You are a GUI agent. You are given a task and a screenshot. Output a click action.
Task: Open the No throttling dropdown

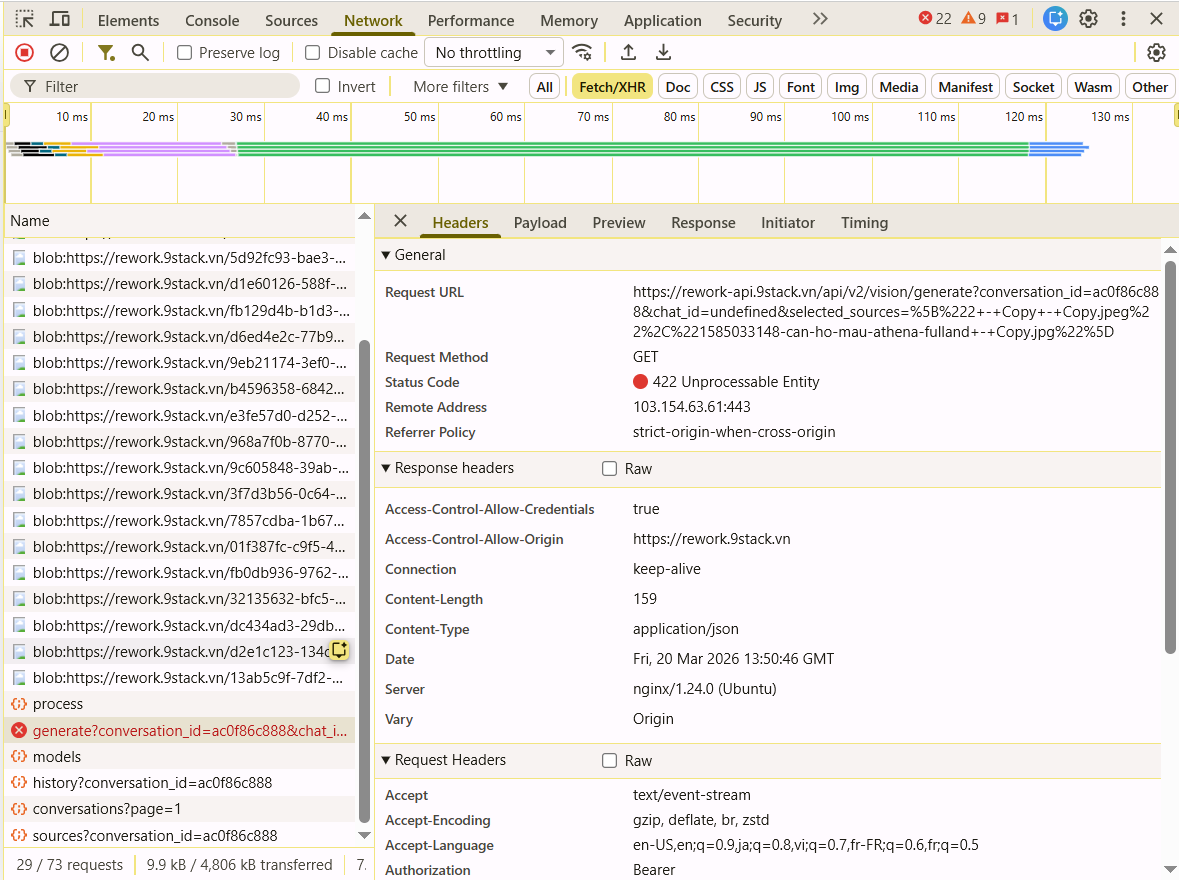(494, 53)
